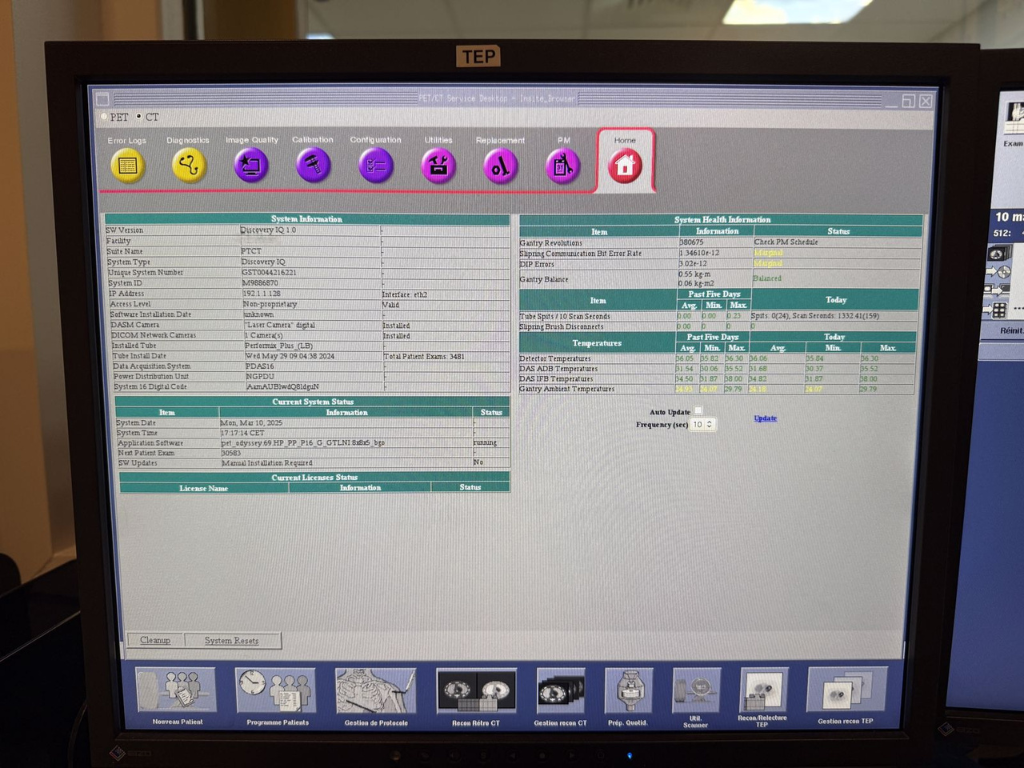
Task: Click the License Name column header
Action: tap(204, 488)
